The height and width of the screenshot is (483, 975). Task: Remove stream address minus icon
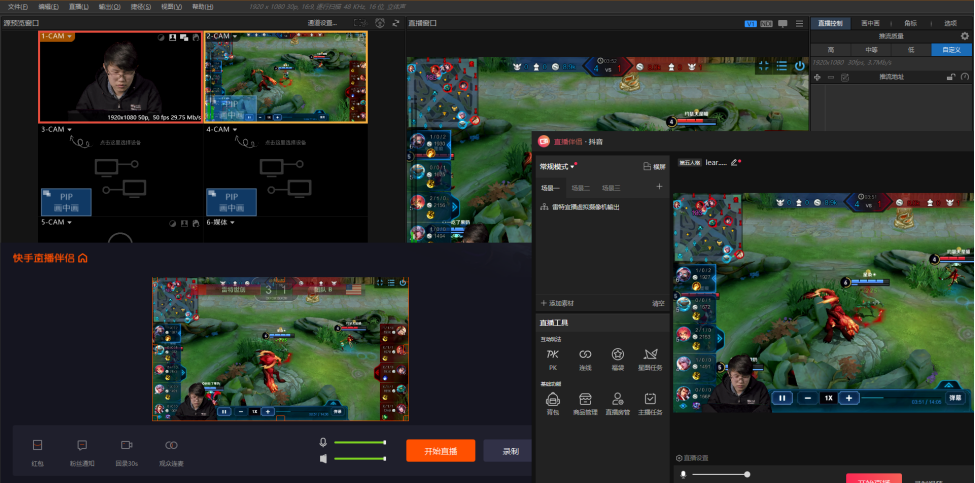point(831,77)
